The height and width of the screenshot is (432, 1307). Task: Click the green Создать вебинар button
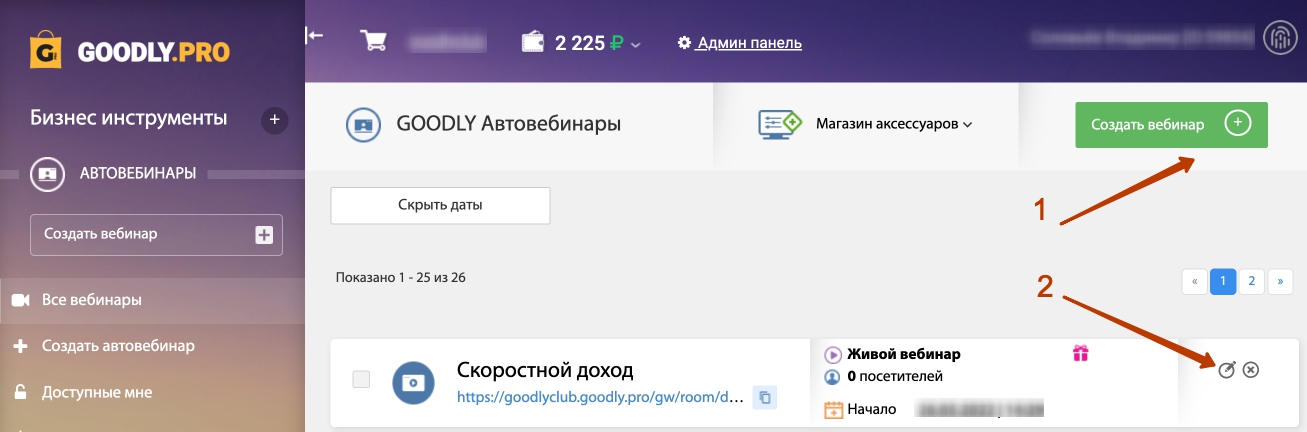coord(1171,125)
